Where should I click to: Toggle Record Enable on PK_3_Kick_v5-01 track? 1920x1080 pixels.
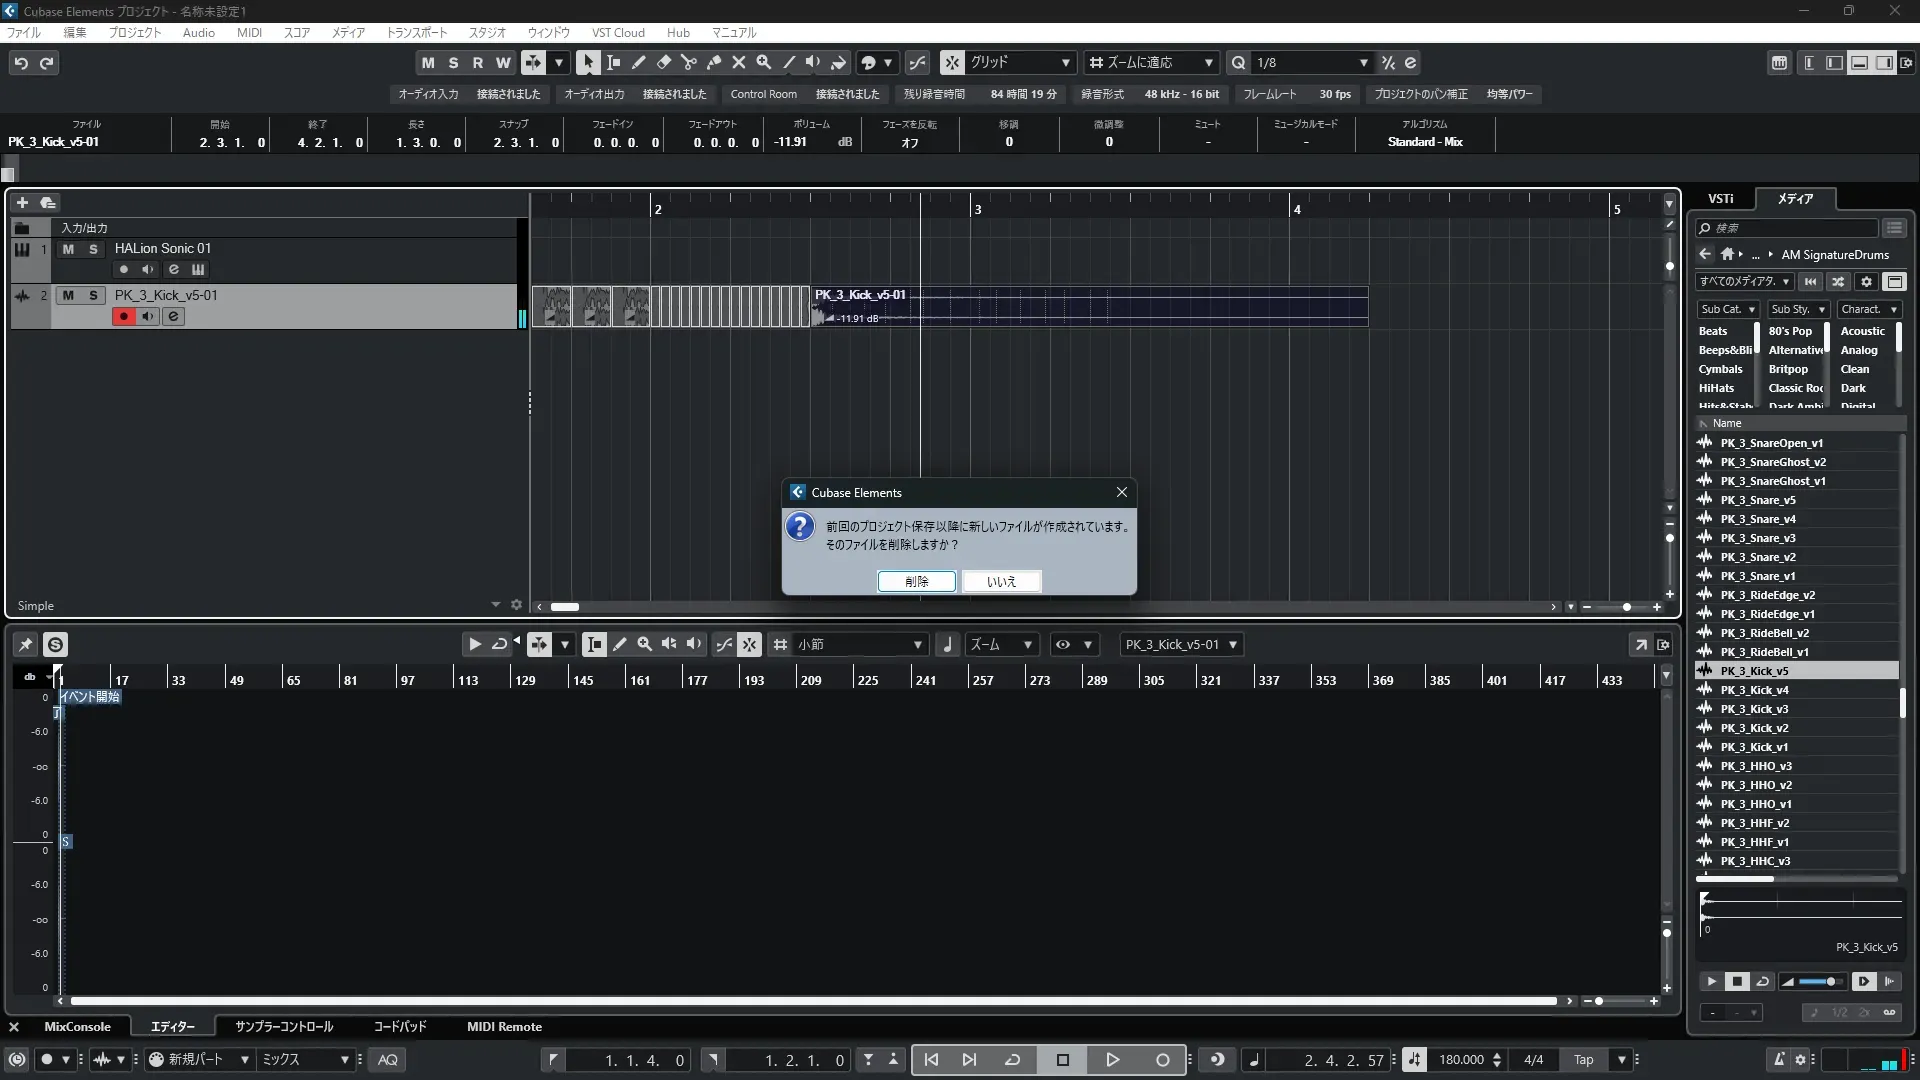pos(124,316)
